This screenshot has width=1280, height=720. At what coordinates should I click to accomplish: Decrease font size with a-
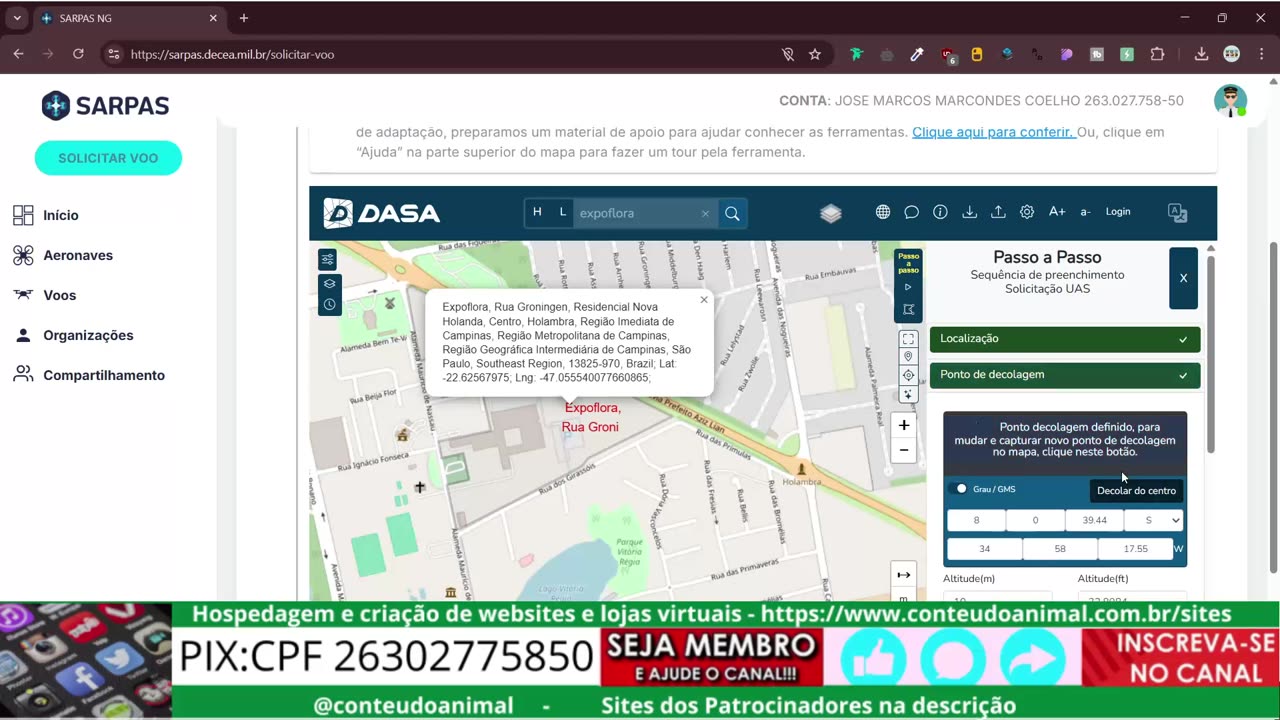tap(1085, 212)
